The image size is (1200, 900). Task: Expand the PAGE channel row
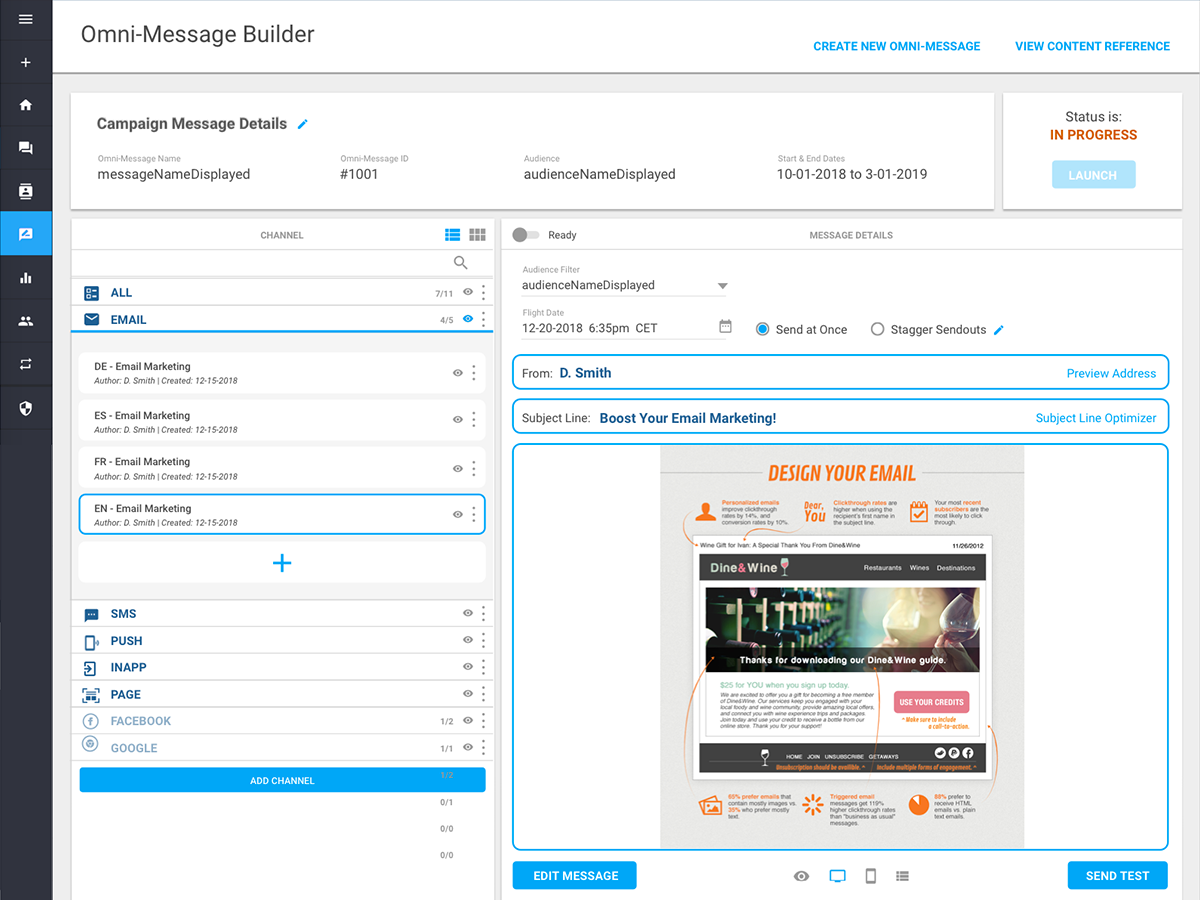[x=282, y=694]
